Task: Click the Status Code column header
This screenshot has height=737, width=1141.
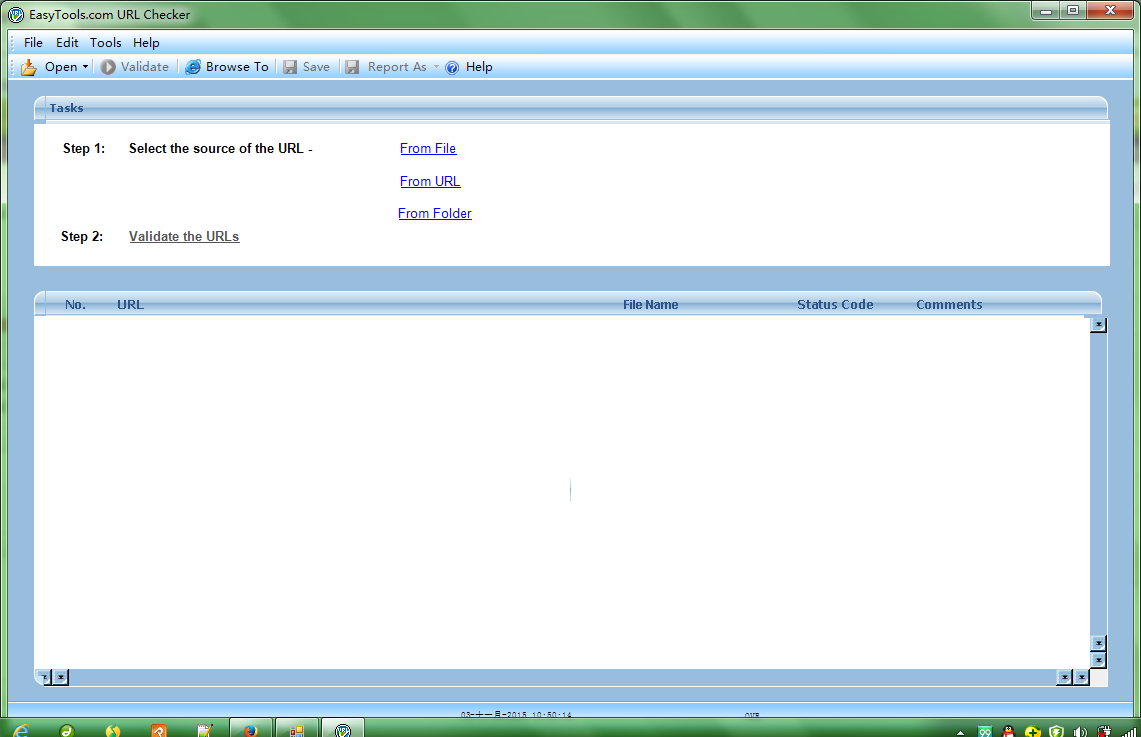Action: pyautogui.click(x=835, y=305)
